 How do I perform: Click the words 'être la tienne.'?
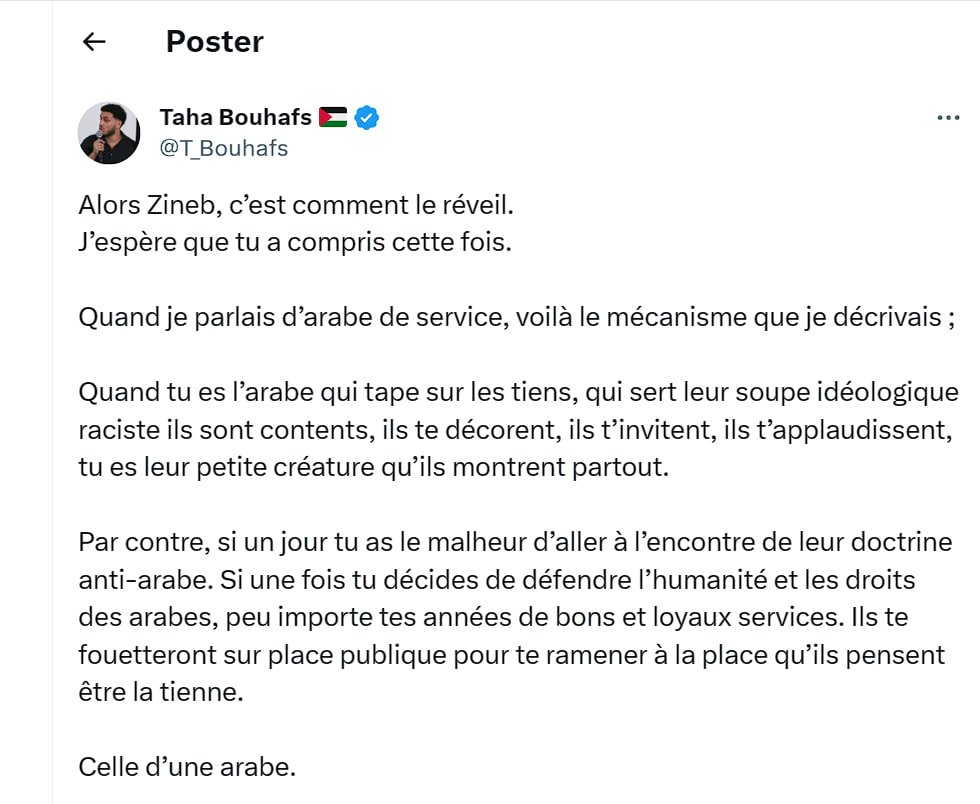coord(161,692)
